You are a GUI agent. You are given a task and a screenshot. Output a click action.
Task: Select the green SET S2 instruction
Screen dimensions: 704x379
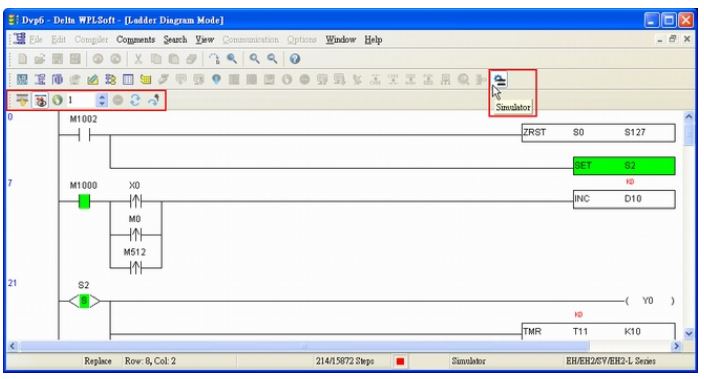tap(624, 166)
